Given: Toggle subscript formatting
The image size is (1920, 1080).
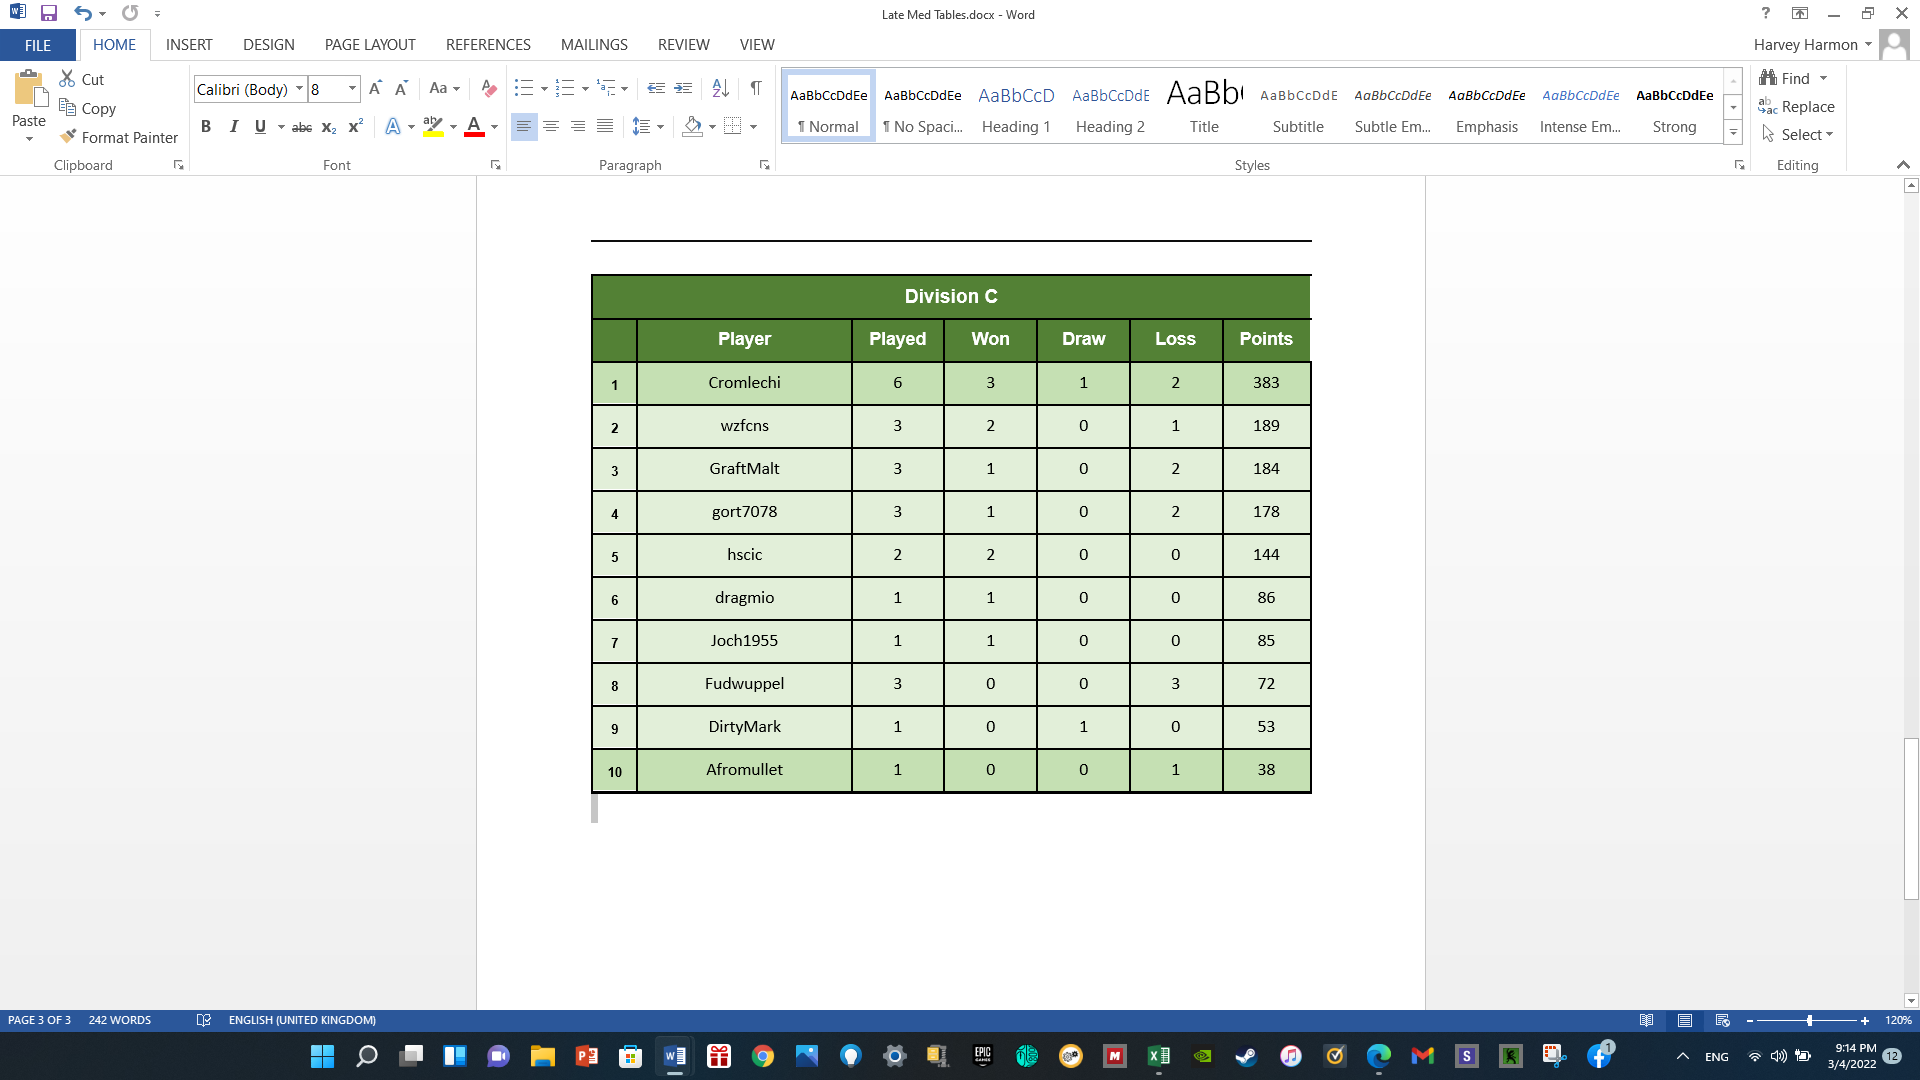Looking at the screenshot, I should [x=329, y=127].
